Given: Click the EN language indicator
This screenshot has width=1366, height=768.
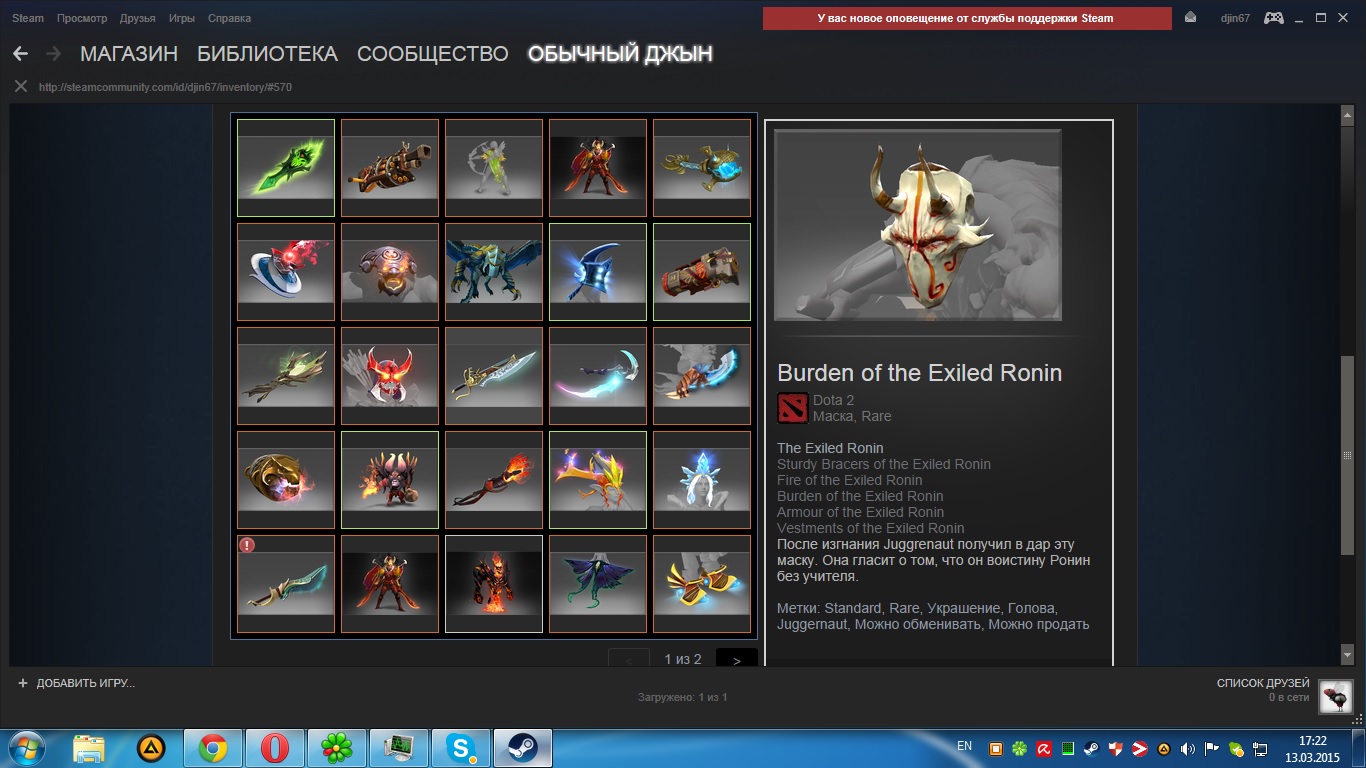Looking at the screenshot, I should (x=964, y=747).
